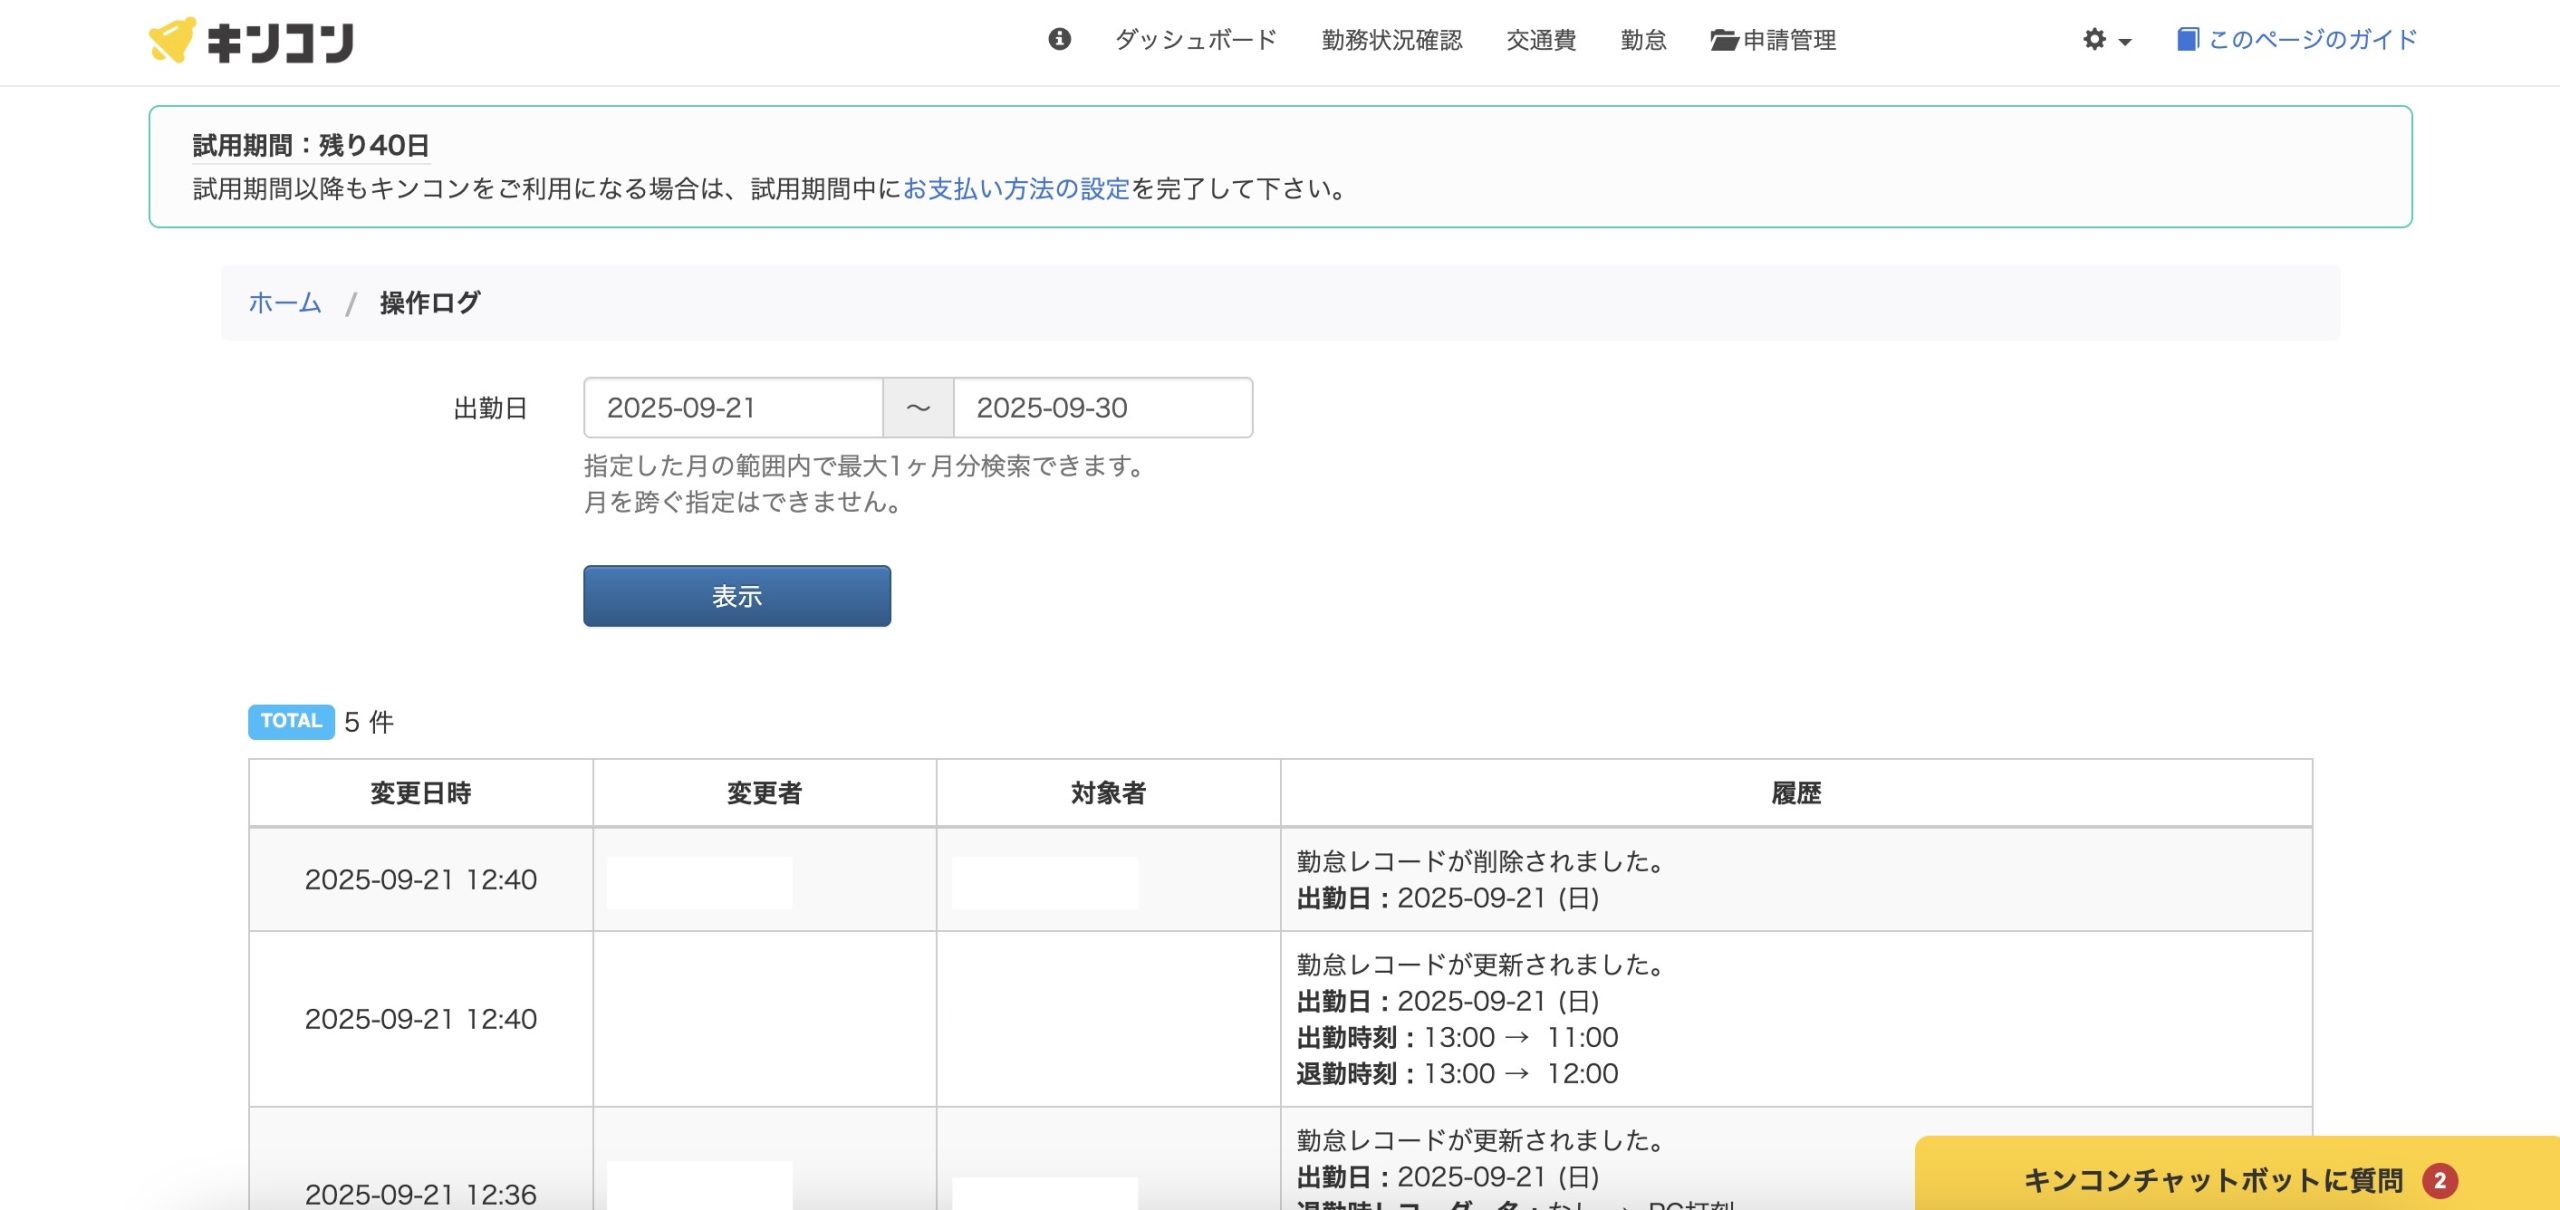Viewport: 2560px width, 1210px height.
Task: Click the blue TOTAL badge
Action: [x=291, y=721]
